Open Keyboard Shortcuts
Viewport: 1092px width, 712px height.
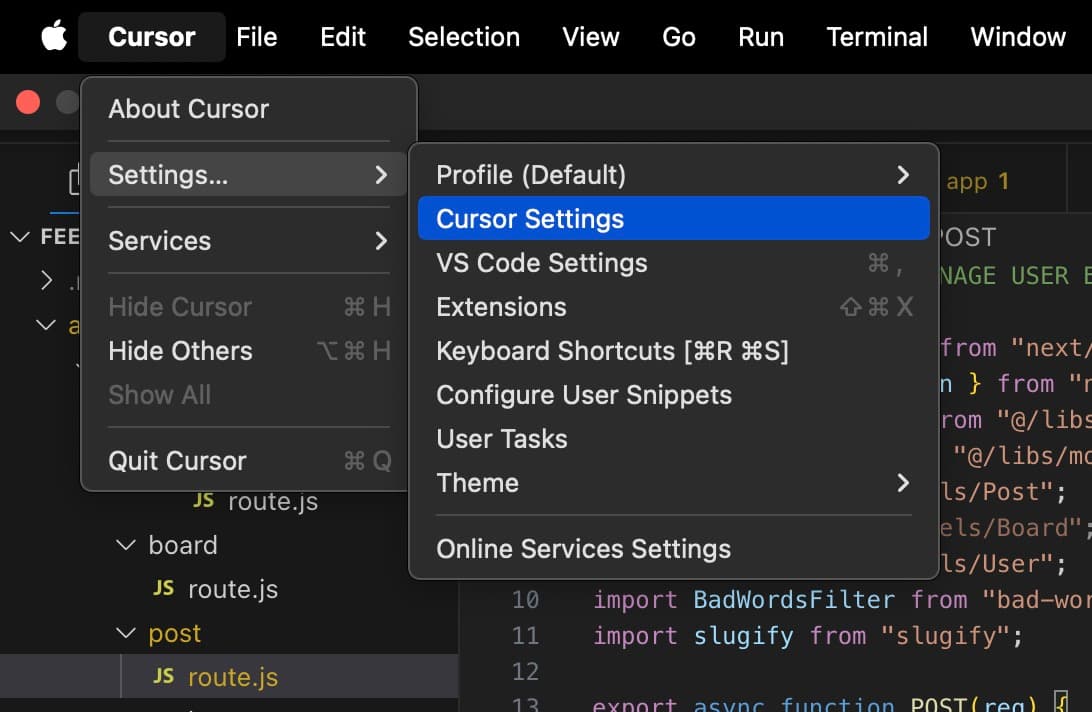[x=673, y=351]
